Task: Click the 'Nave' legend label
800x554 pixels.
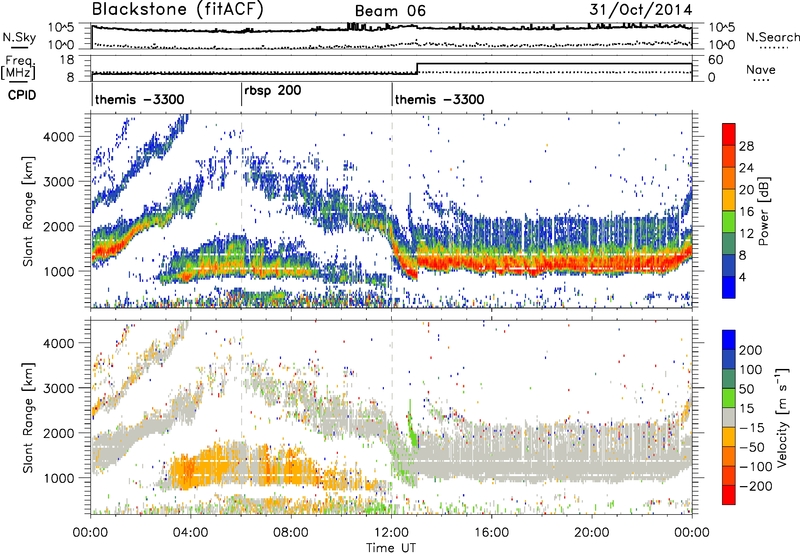Action: [x=761, y=70]
